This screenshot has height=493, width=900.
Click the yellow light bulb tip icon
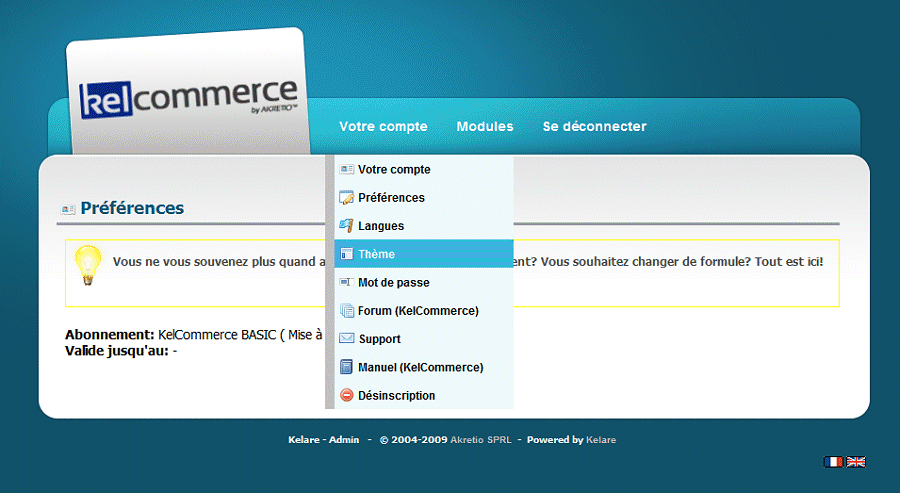pos(89,265)
